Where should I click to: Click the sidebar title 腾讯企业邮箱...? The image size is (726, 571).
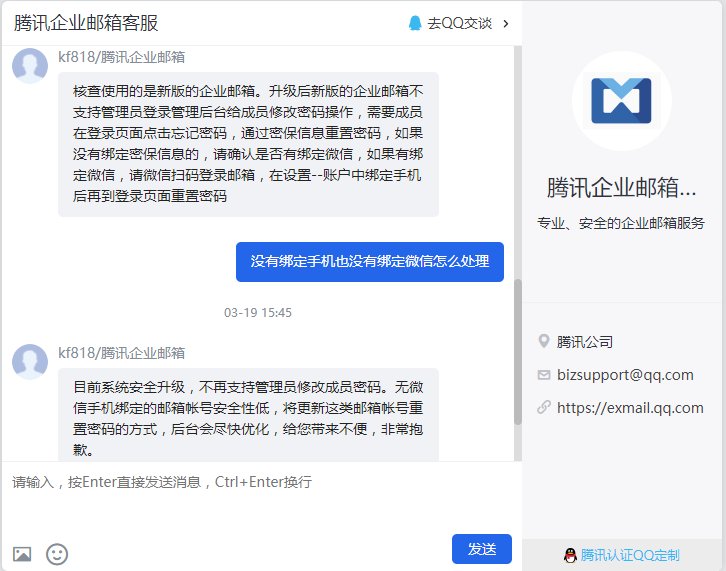(x=621, y=188)
